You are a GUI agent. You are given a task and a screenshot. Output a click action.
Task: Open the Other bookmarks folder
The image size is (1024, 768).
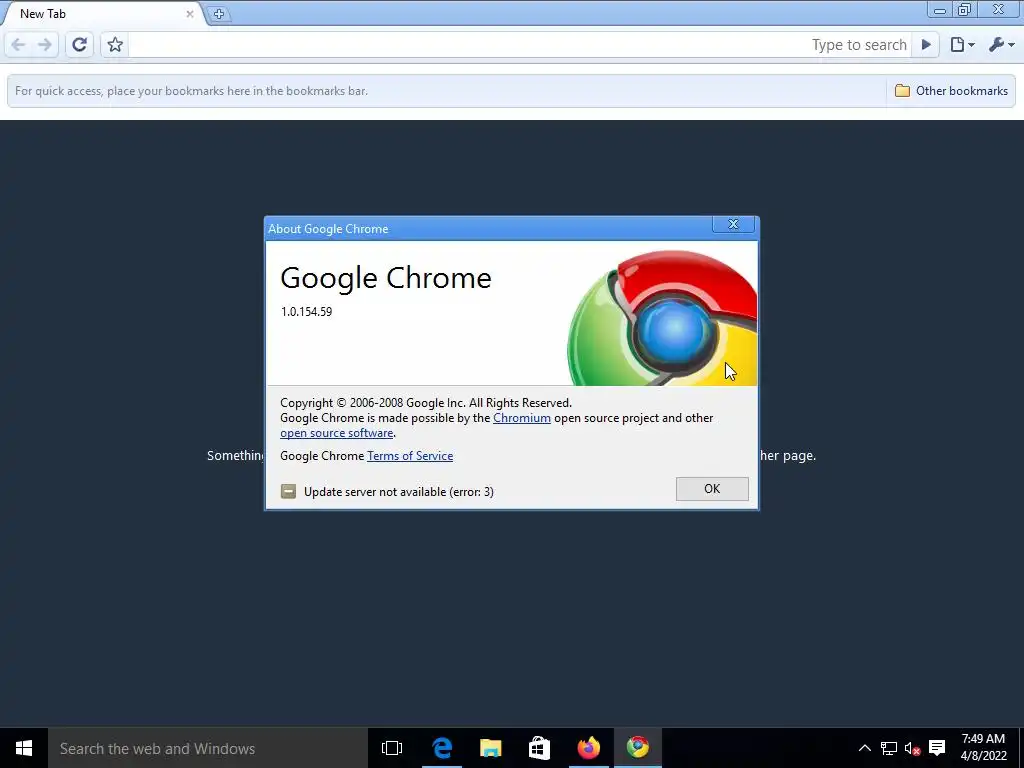951,91
